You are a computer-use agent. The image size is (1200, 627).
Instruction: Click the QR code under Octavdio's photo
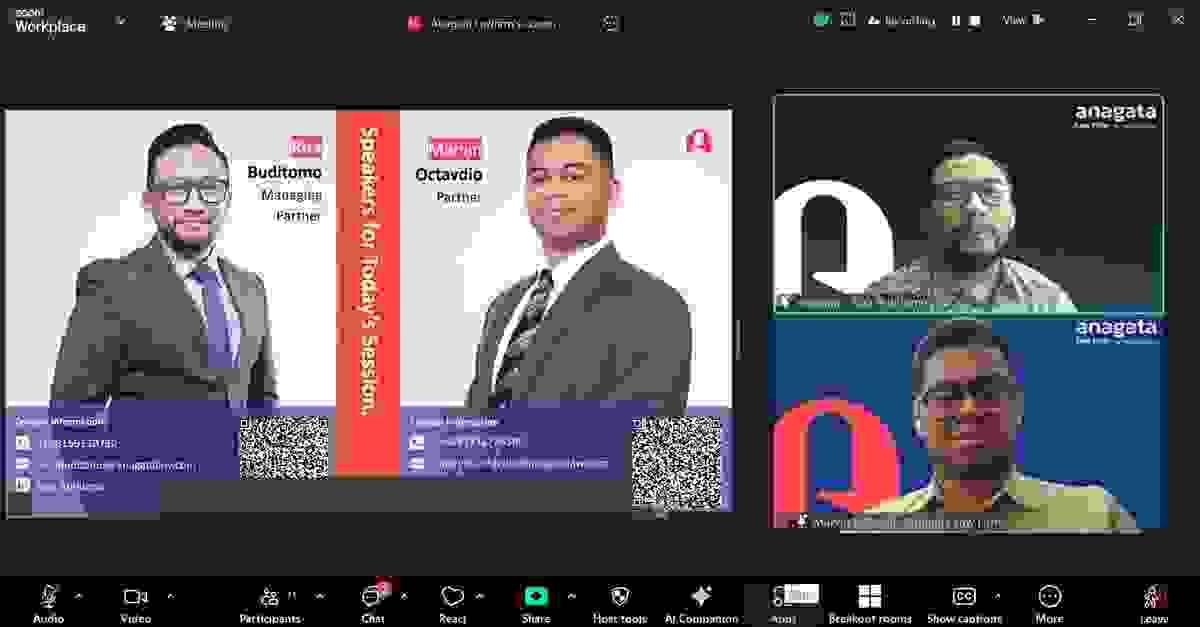tap(676, 463)
